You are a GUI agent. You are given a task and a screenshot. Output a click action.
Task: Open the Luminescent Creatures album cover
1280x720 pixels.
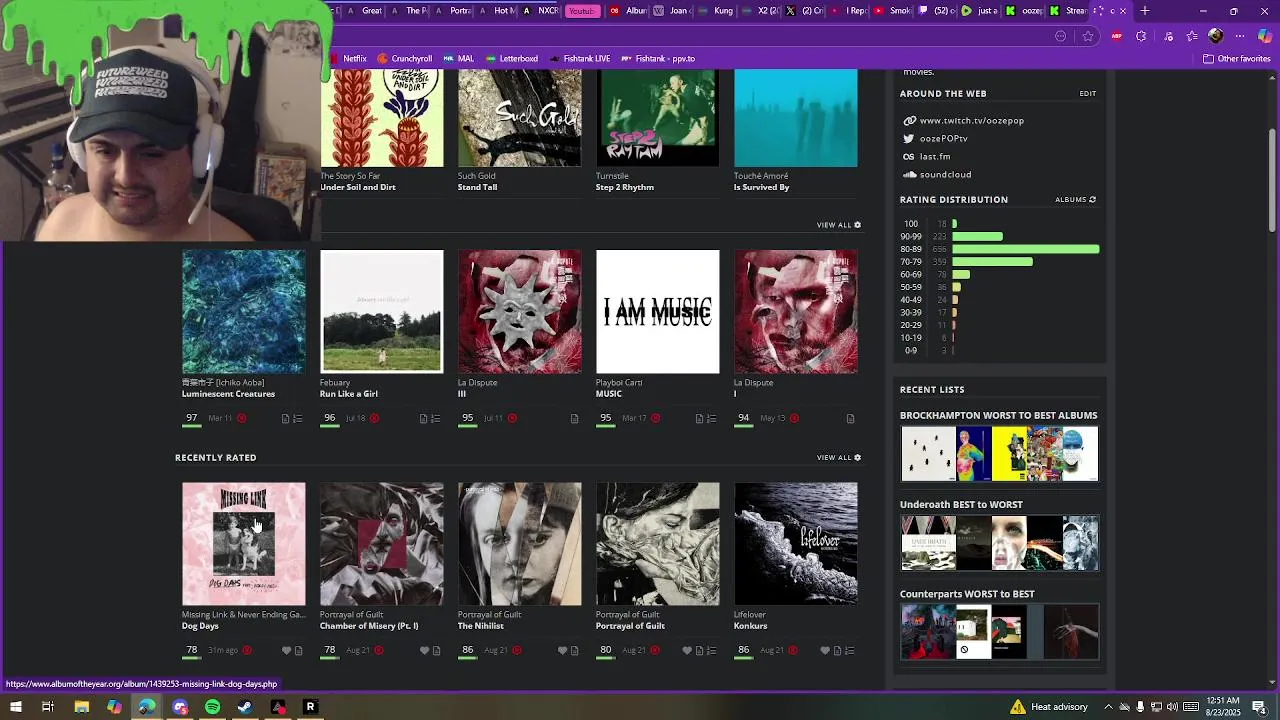(x=244, y=312)
